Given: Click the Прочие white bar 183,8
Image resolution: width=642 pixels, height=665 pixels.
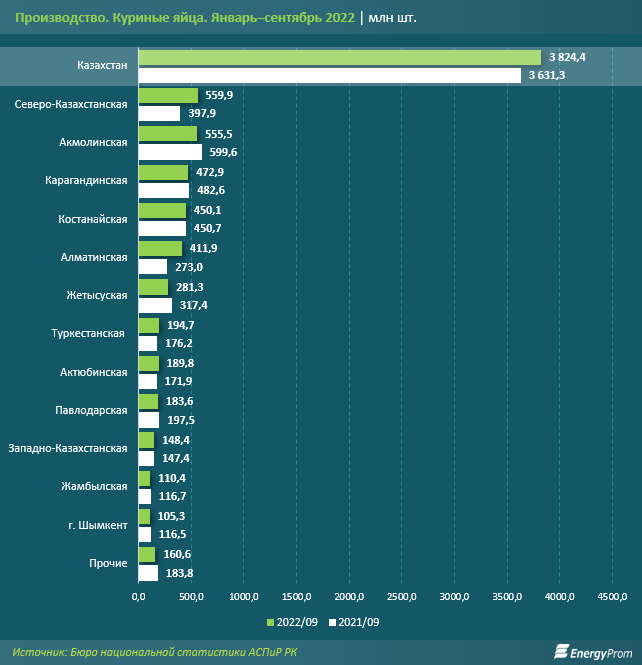Looking at the screenshot, I should tap(148, 573).
